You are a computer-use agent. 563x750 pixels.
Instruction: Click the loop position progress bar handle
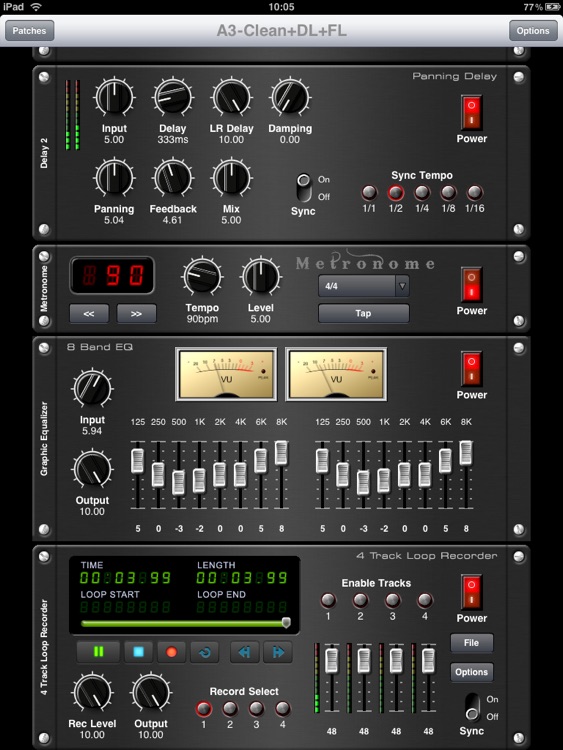[286, 622]
